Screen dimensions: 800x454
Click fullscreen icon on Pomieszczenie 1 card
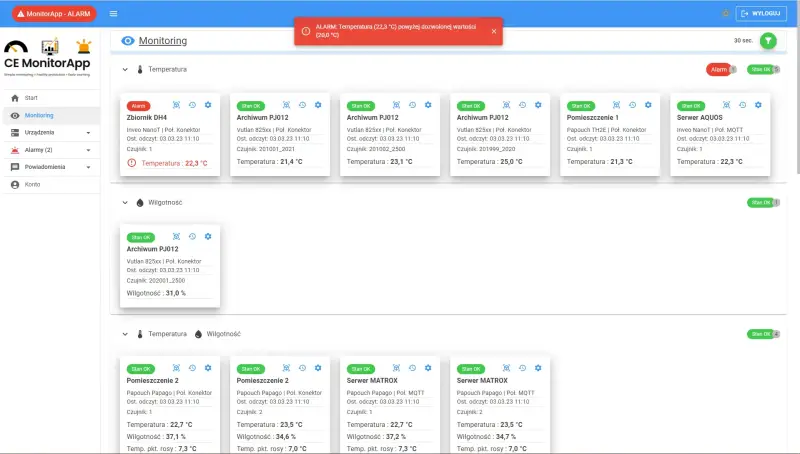click(x=616, y=105)
